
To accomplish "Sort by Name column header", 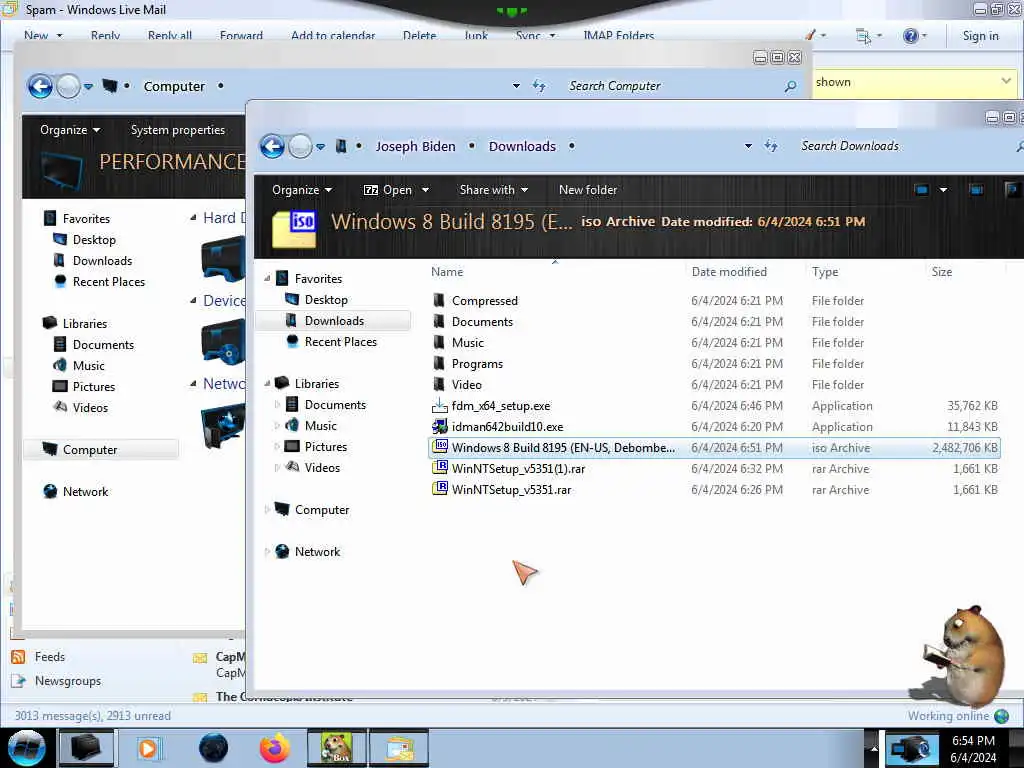I will coord(447,272).
